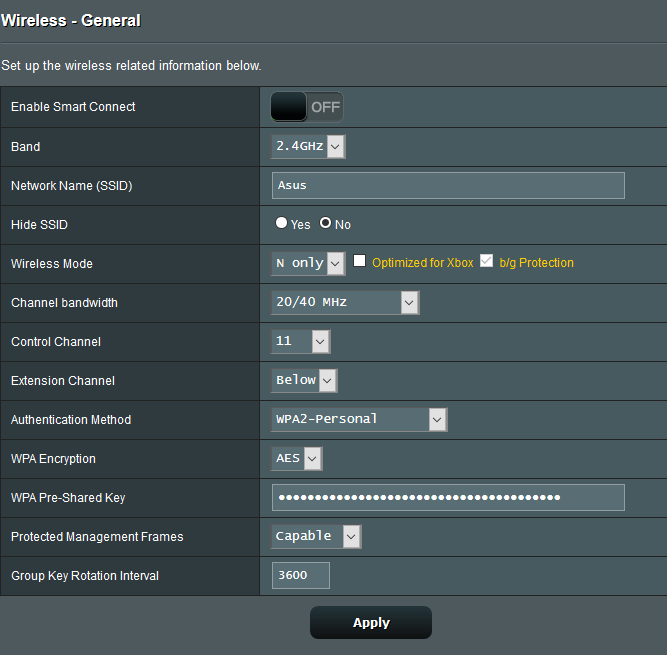Screen dimensions: 667x655
Task: Click the WPA Pre-Shared Key field
Action: pyautogui.click(x=448, y=497)
